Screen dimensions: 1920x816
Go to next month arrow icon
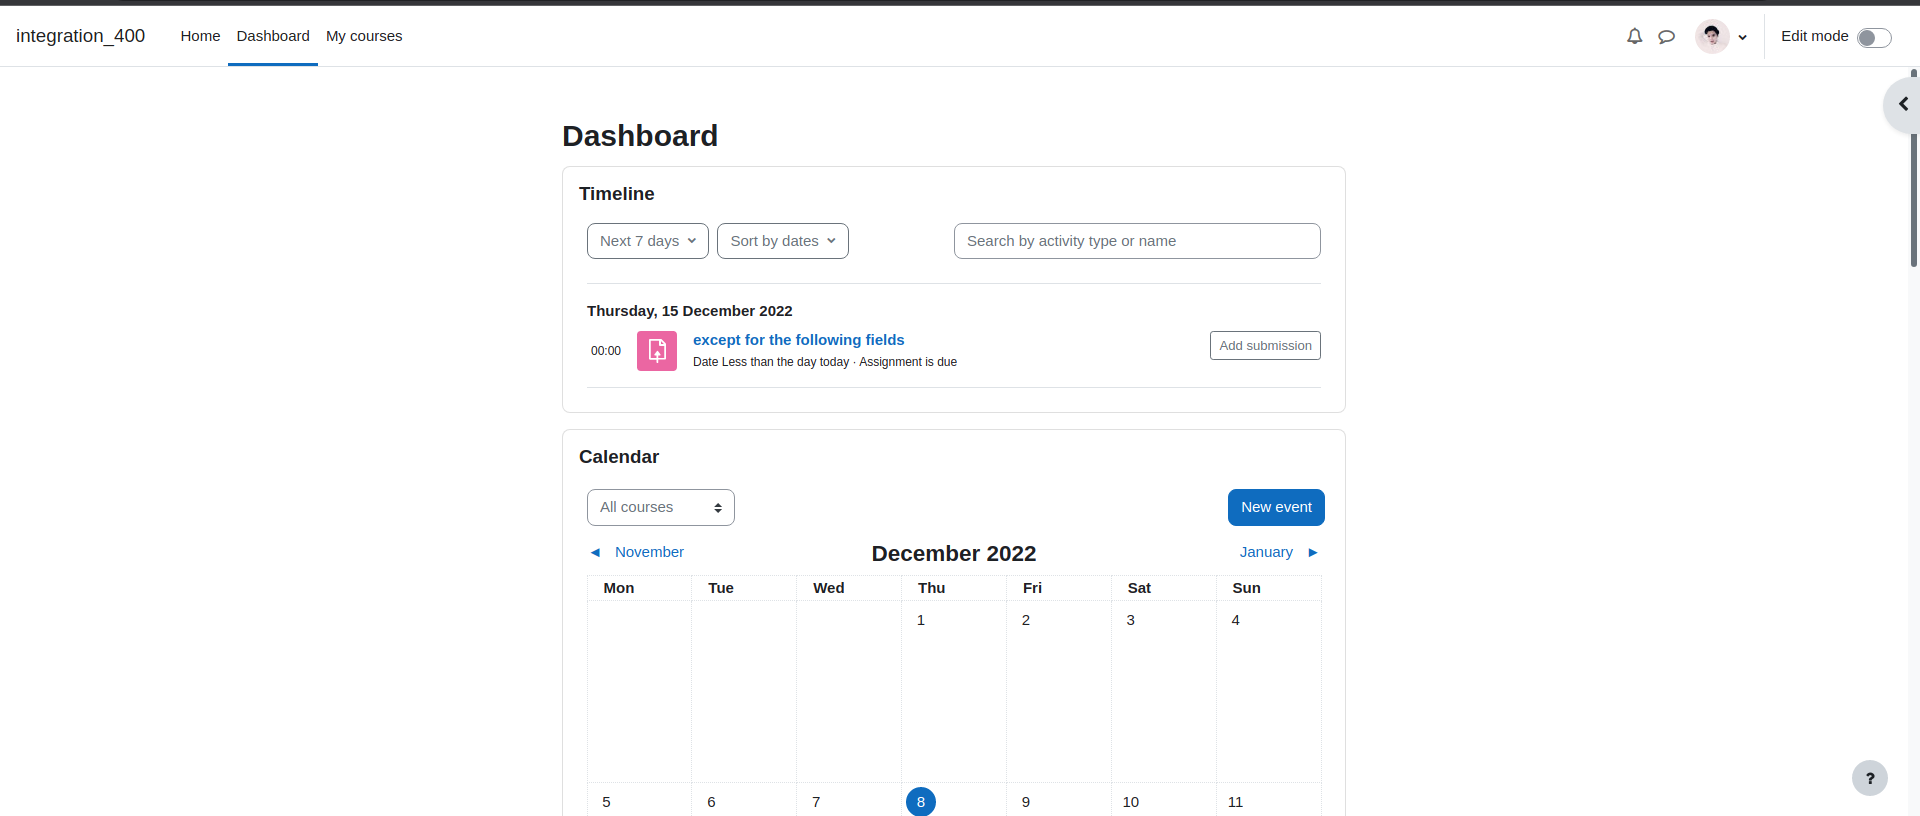point(1313,552)
